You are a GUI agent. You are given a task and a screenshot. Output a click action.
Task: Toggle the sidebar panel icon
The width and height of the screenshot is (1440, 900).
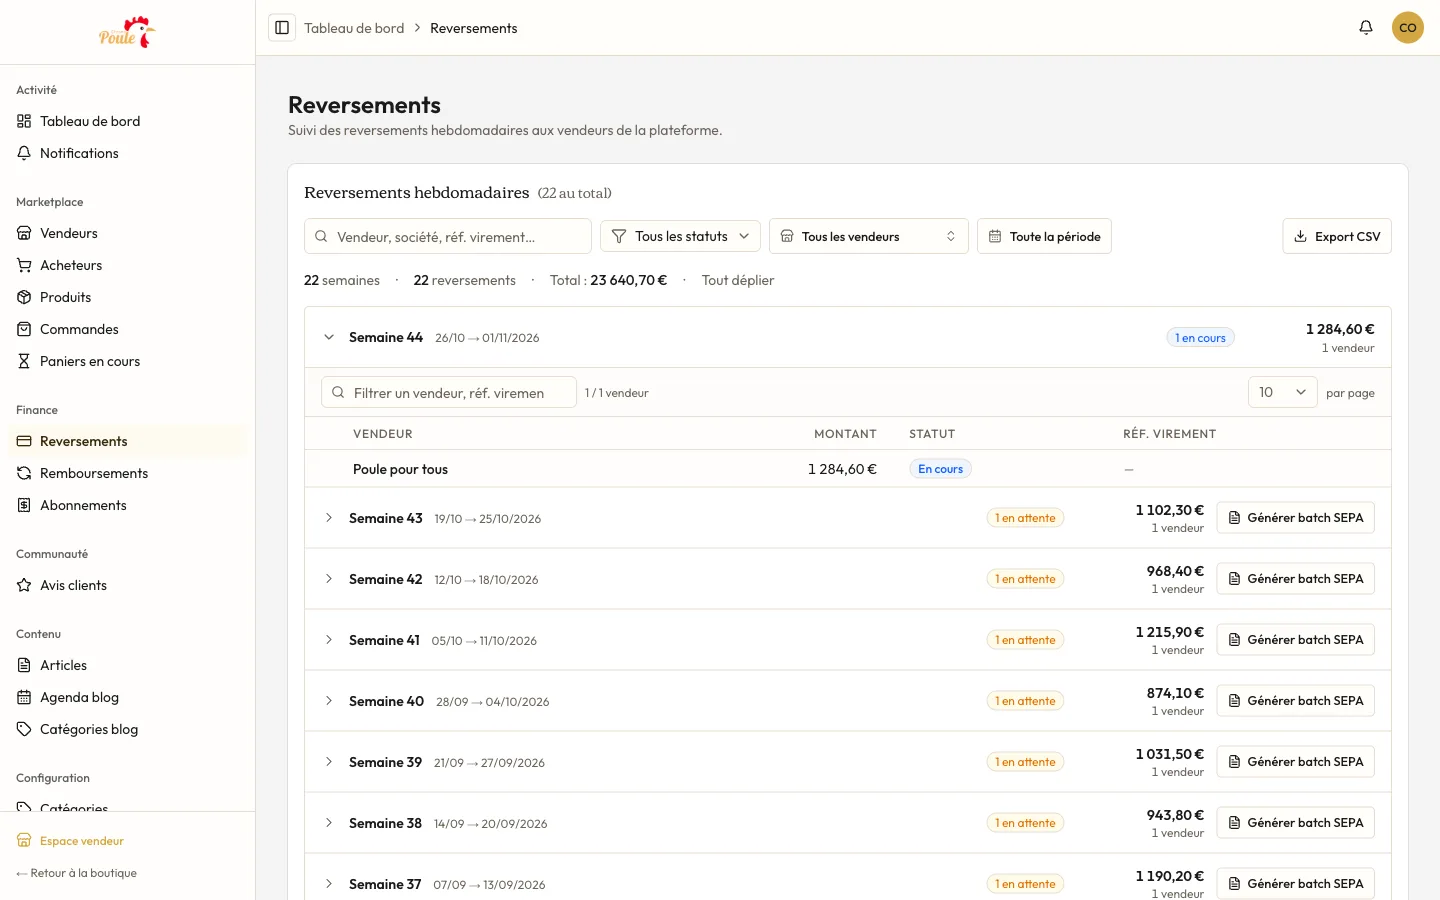pos(282,28)
